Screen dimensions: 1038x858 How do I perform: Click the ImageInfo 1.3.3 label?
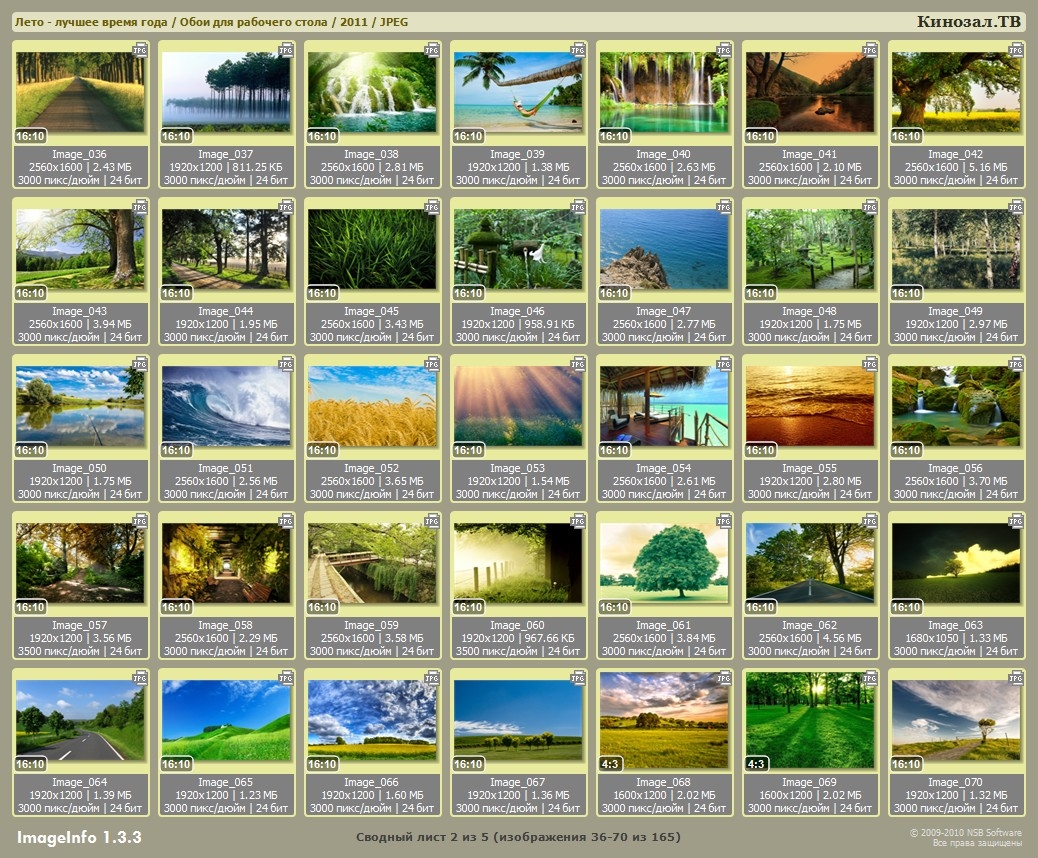[79, 837]
